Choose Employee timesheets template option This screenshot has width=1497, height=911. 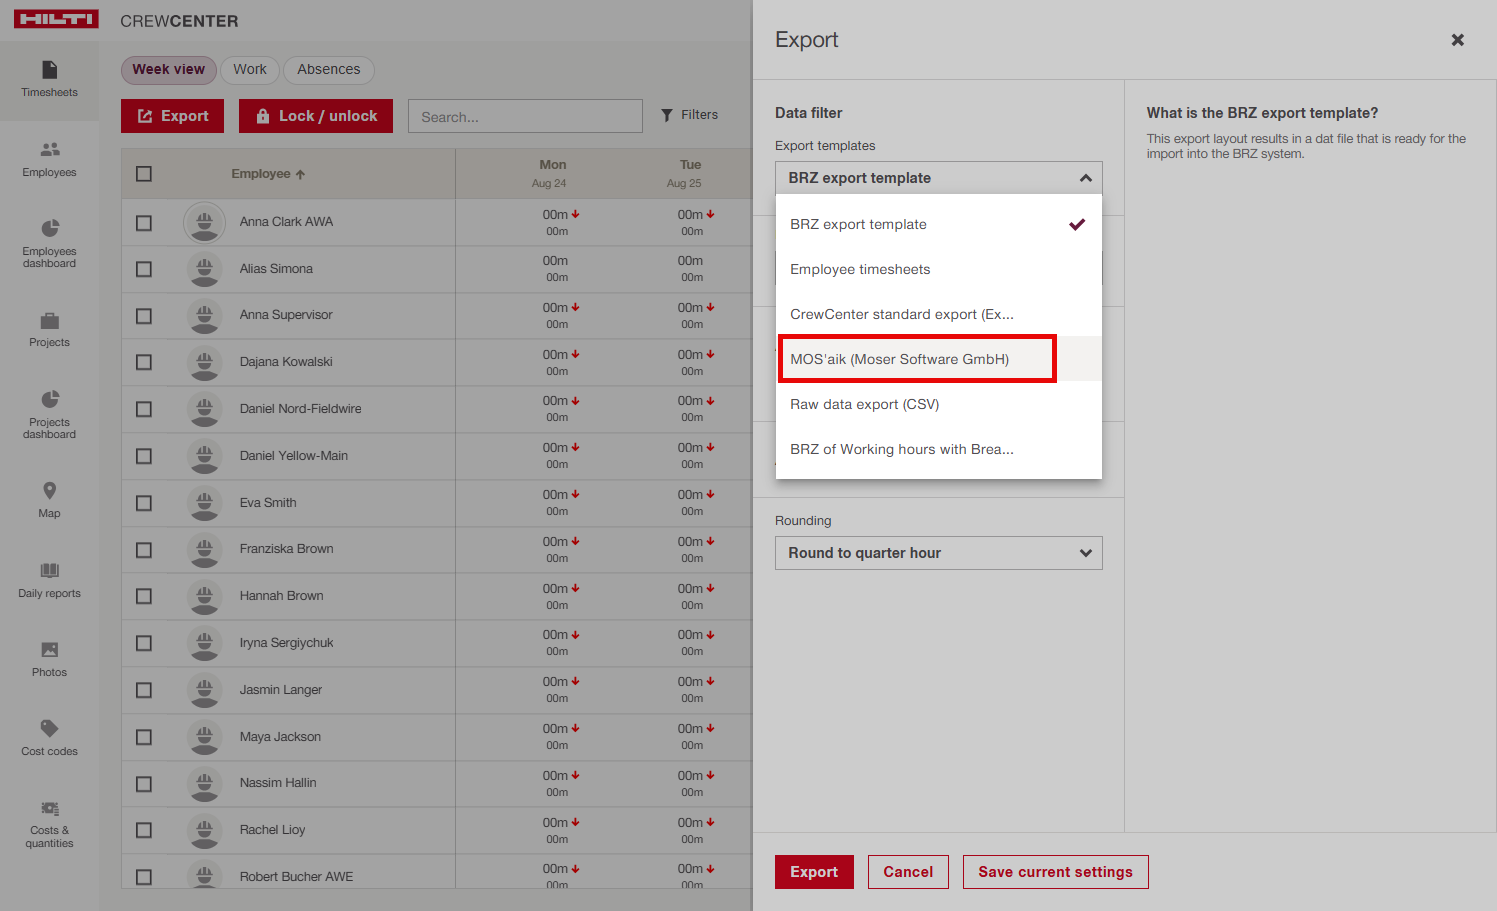pos(938,269)
